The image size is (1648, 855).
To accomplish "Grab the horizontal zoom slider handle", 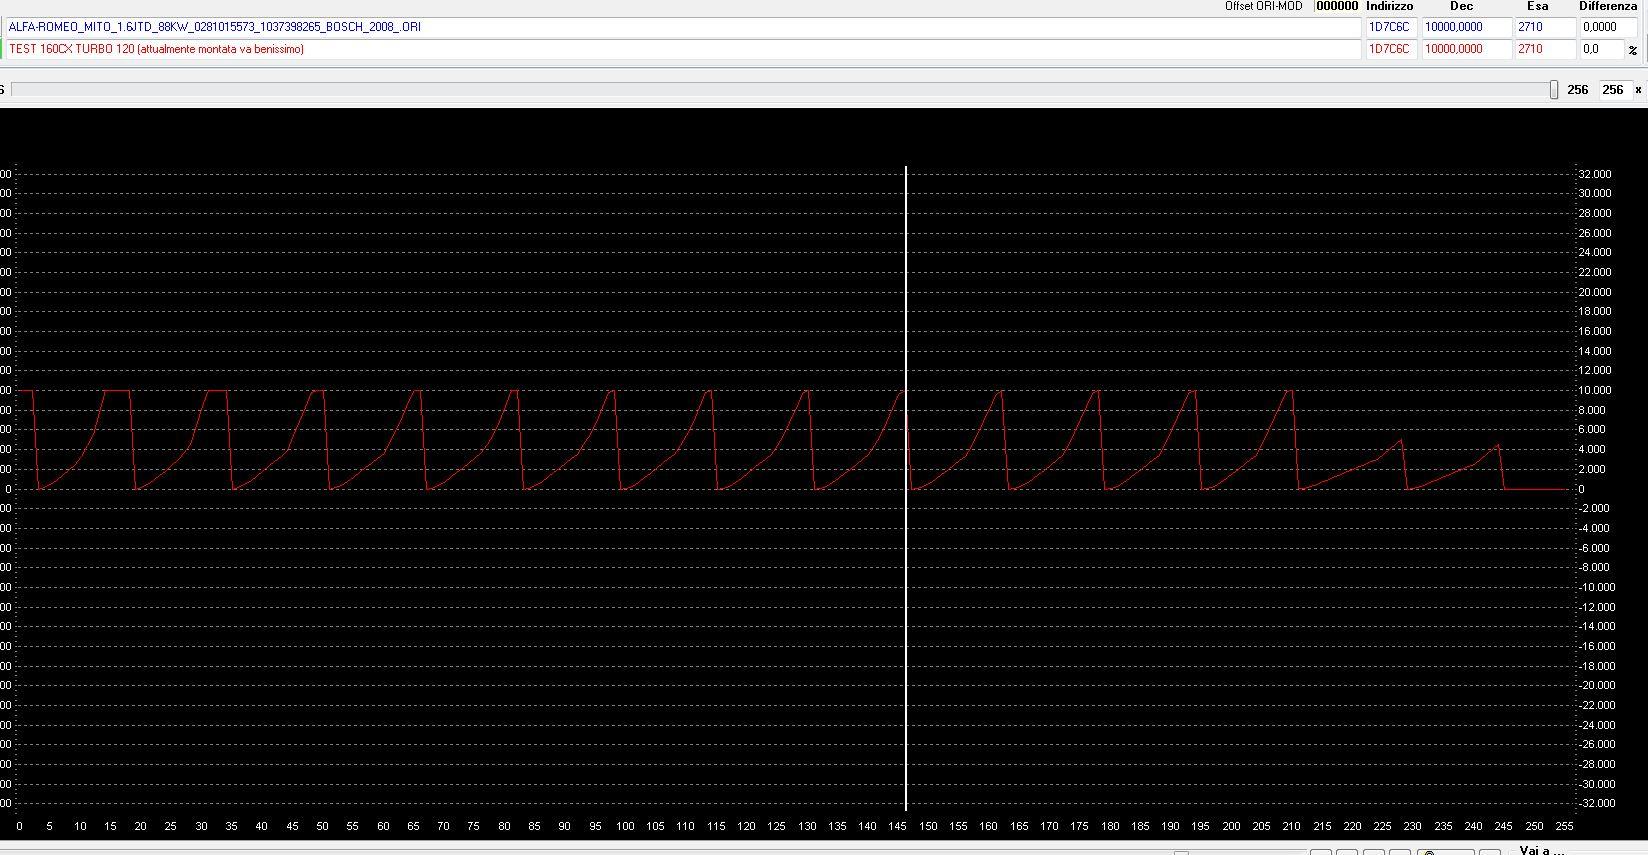I will pos(1554,90).
